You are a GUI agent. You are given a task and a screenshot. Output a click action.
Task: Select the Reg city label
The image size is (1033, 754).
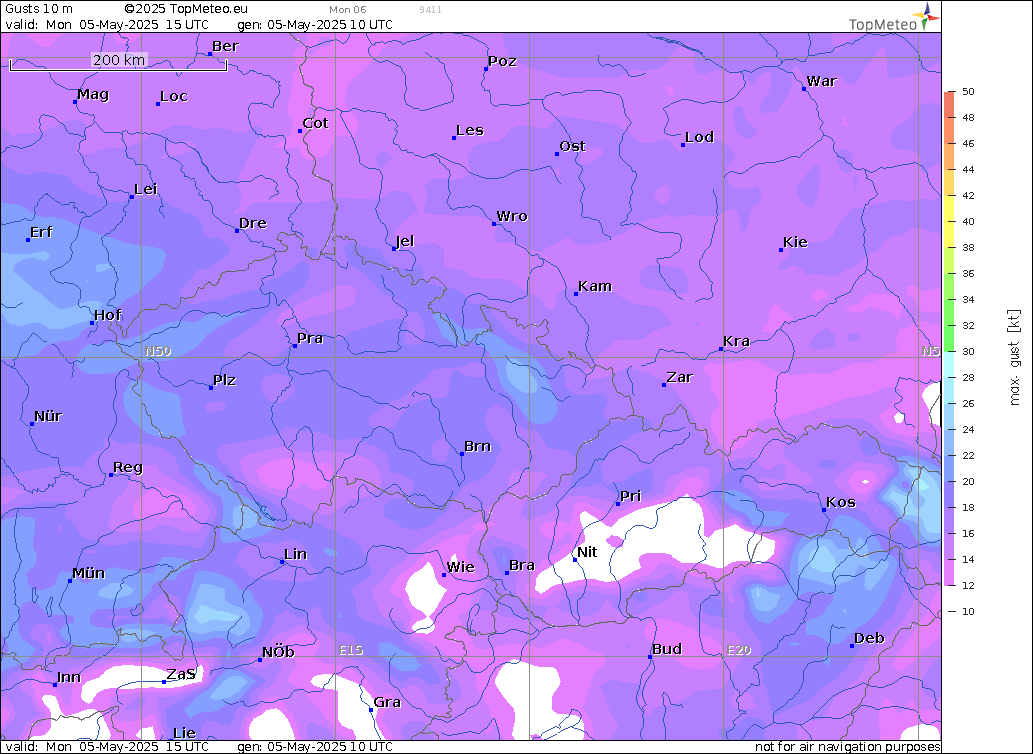[128, 468]
